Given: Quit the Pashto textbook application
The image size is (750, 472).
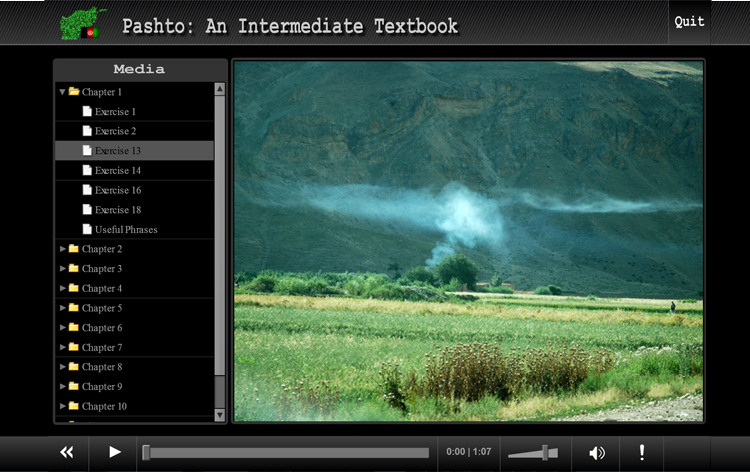Looking at the screenshot, I should coord(689,22).
